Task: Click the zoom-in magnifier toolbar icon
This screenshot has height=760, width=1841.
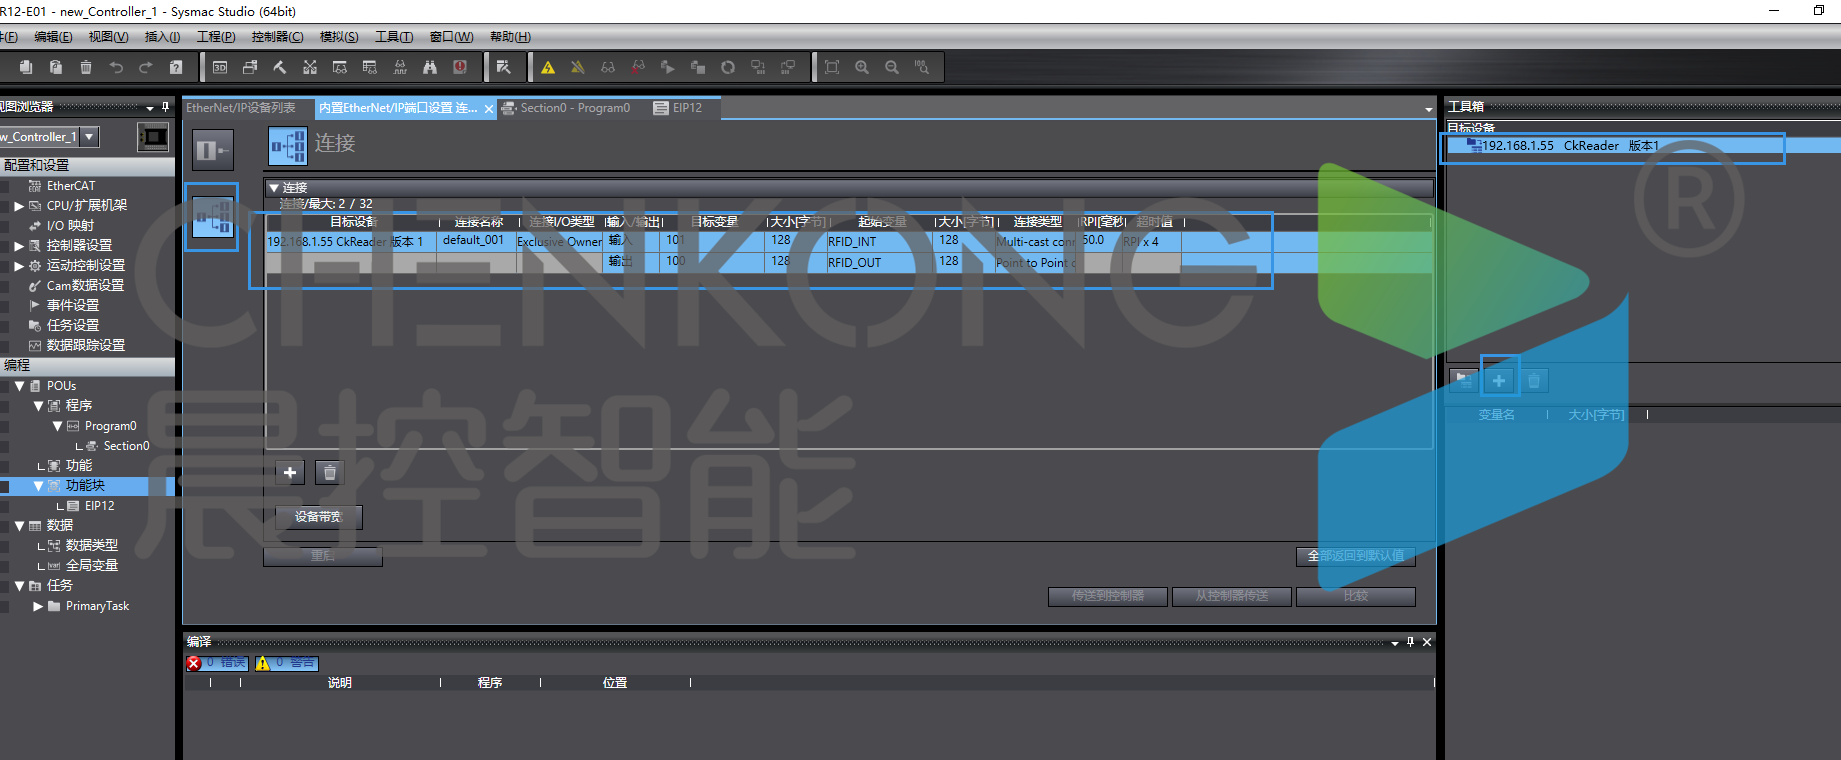Action: coord(862,67)
